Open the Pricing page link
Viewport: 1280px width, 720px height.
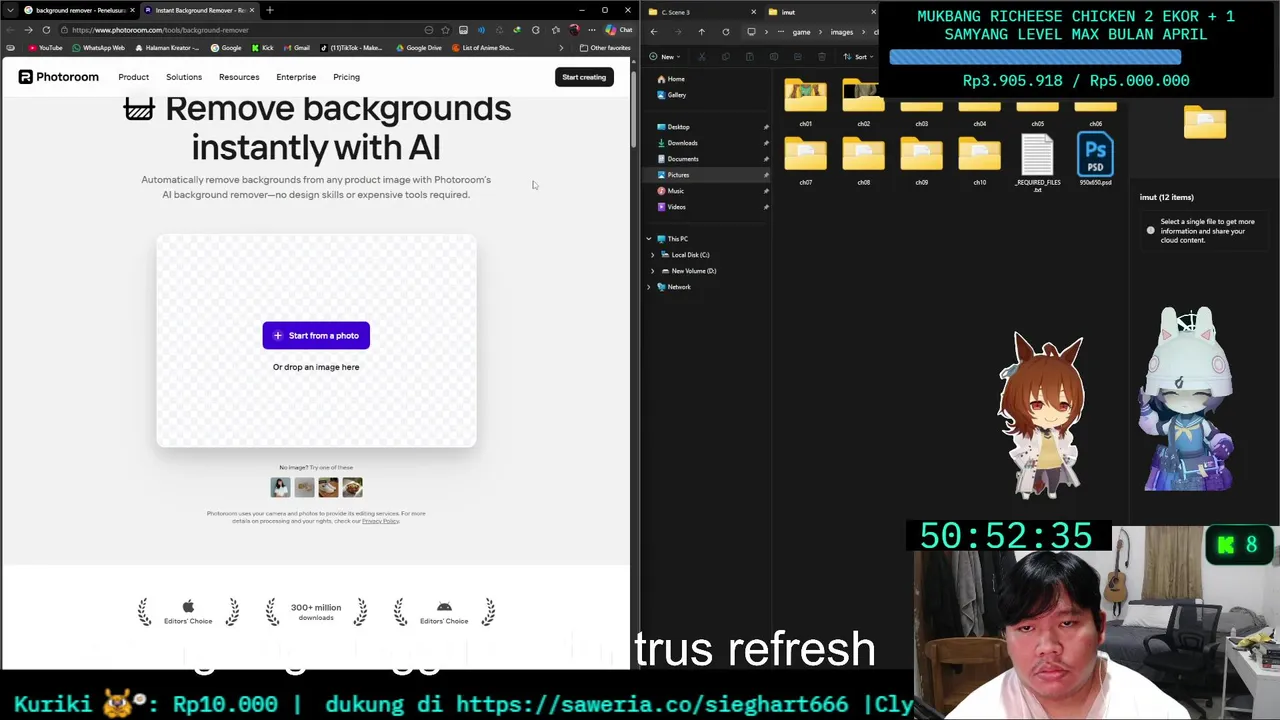[x=346, y=77]
